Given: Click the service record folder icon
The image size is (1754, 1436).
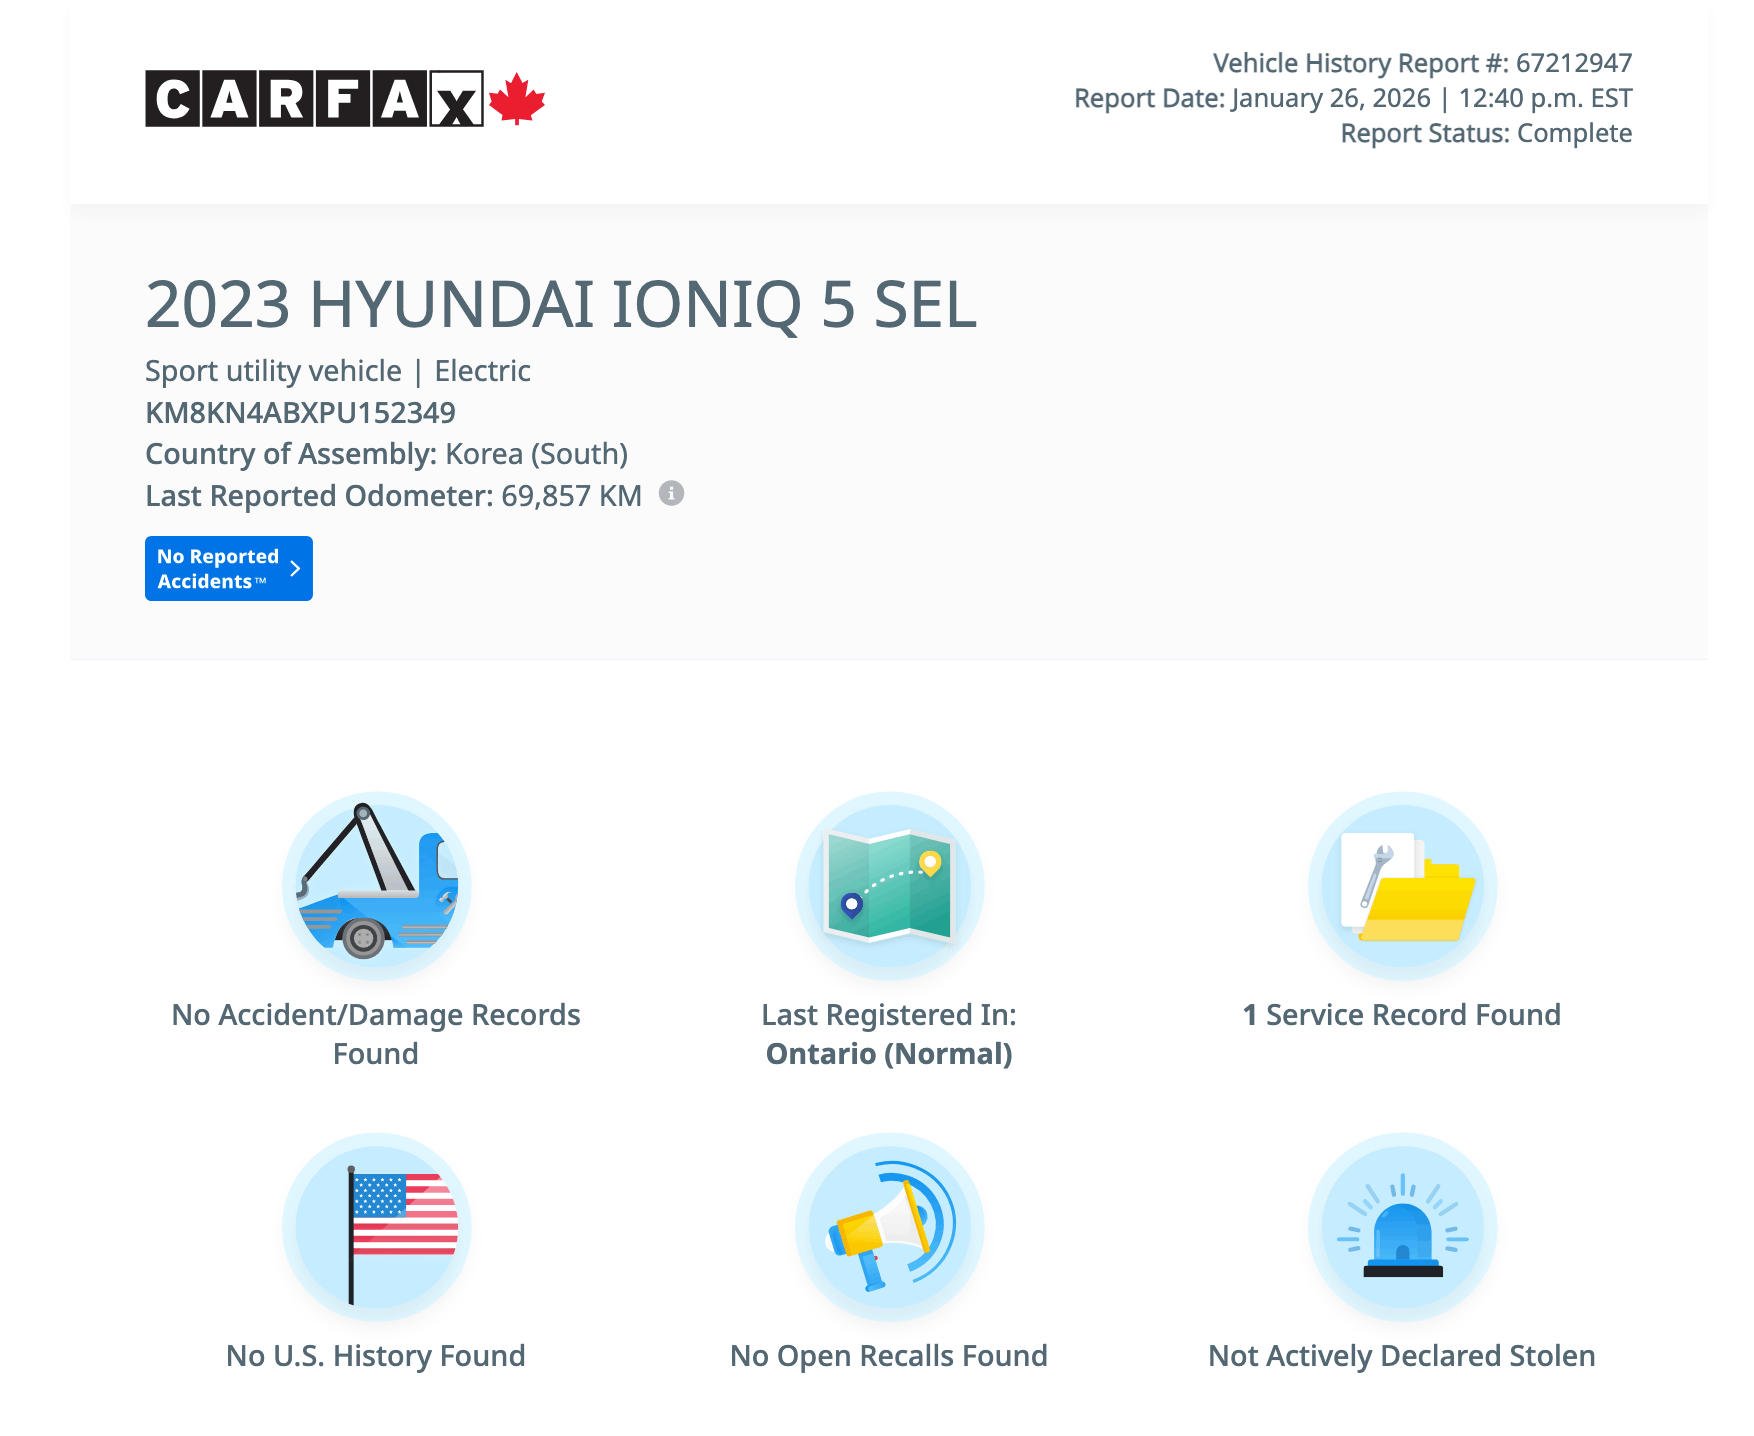Looking at the screenshot, I should (x=1402, y=886).
